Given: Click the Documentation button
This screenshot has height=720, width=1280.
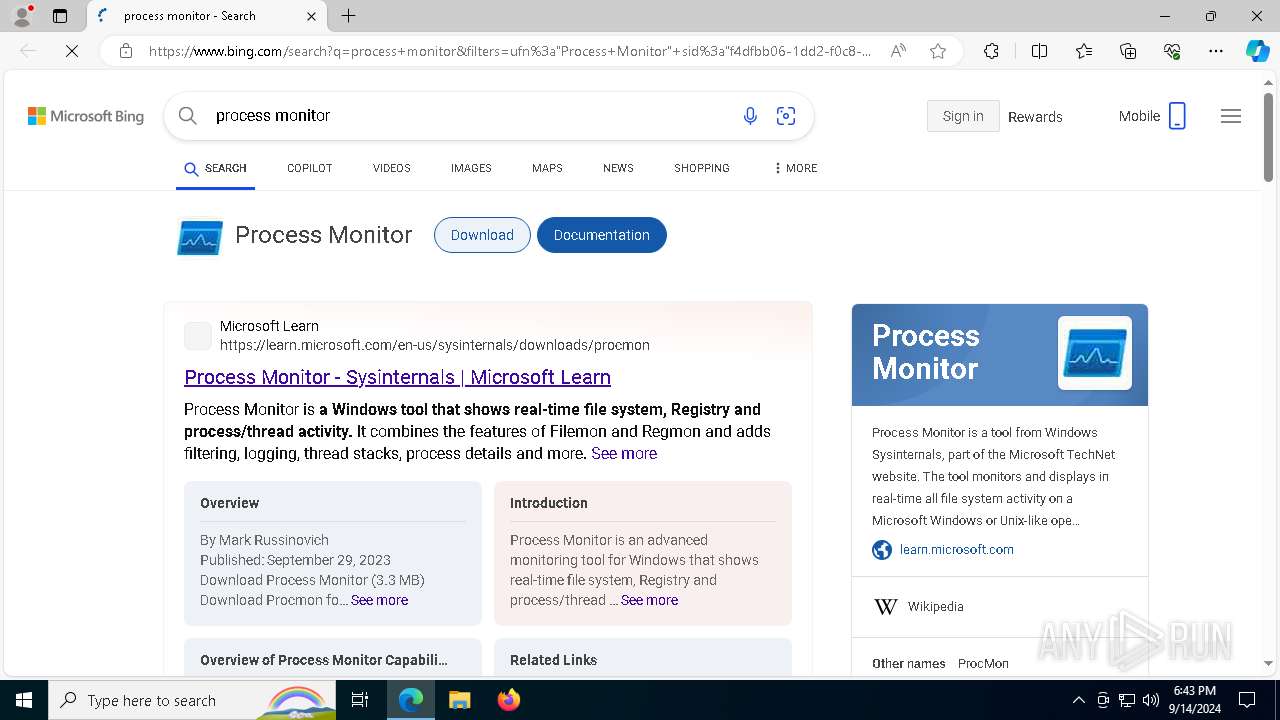Looking at the screenshot, I should point(602,235).
